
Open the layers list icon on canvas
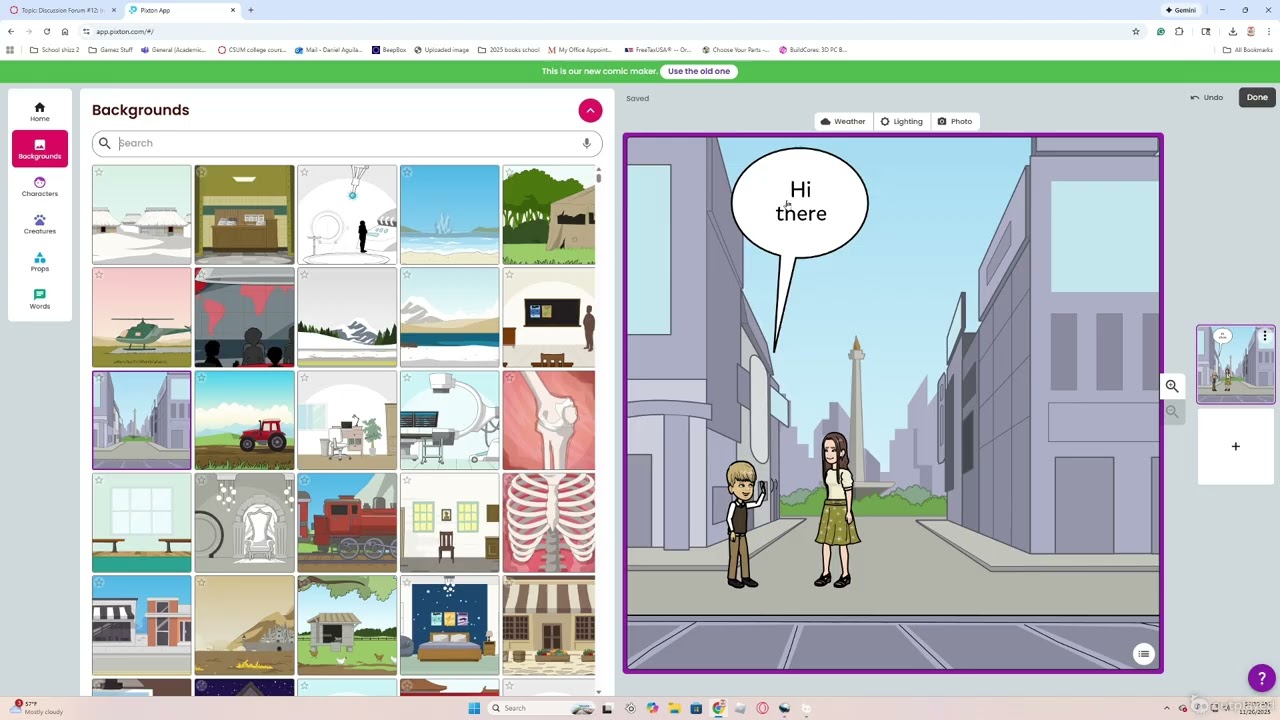[x=1144, y=654]
